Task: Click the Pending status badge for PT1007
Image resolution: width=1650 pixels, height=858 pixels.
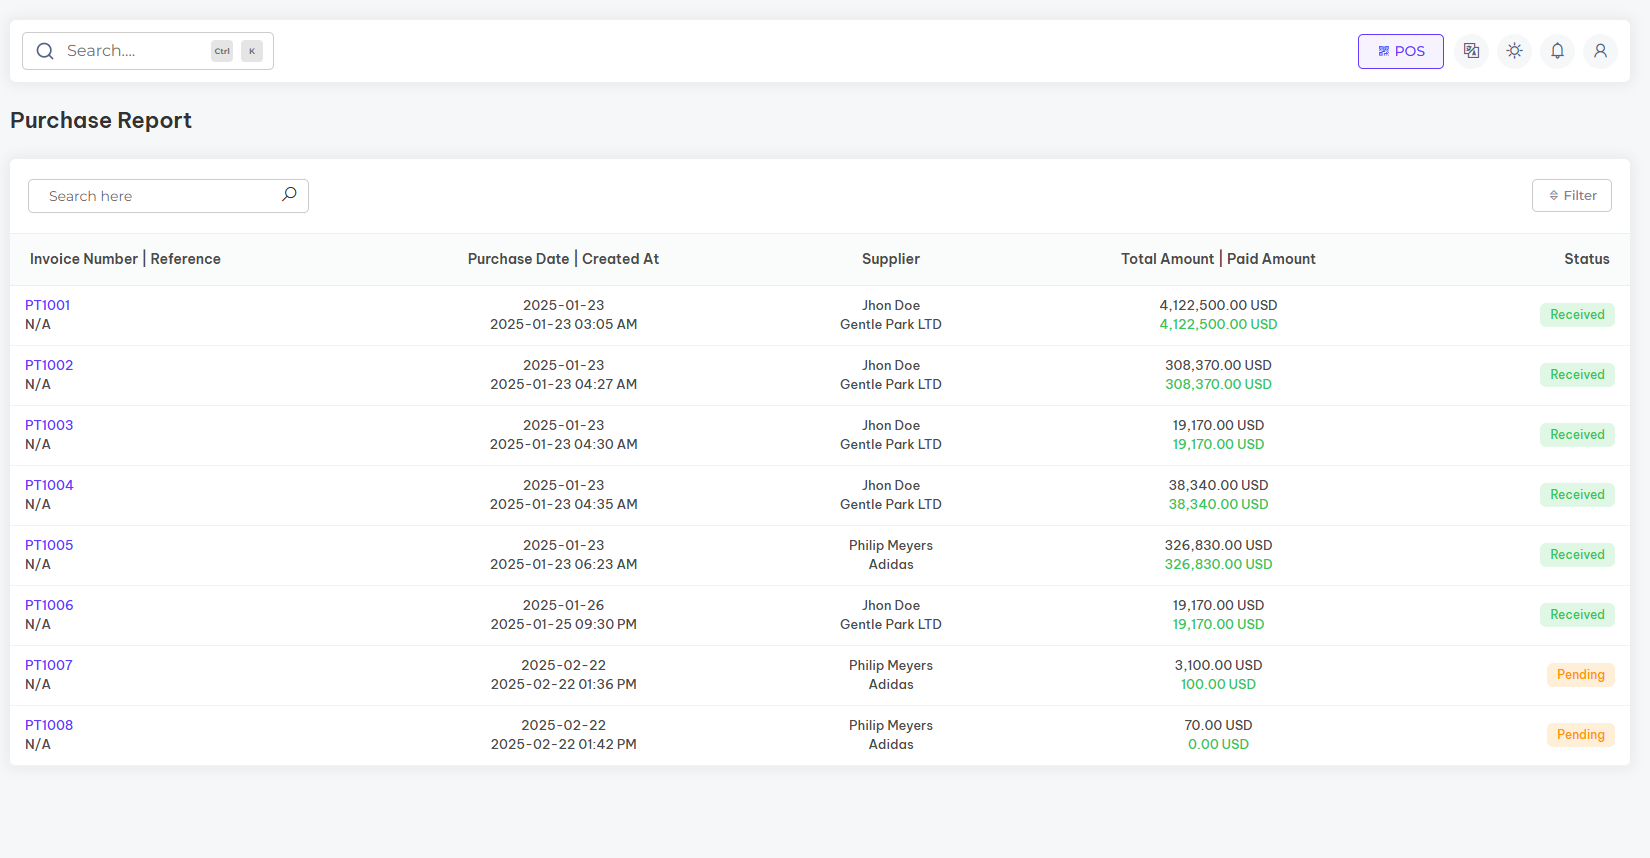Action: [x=1580, y=675]
